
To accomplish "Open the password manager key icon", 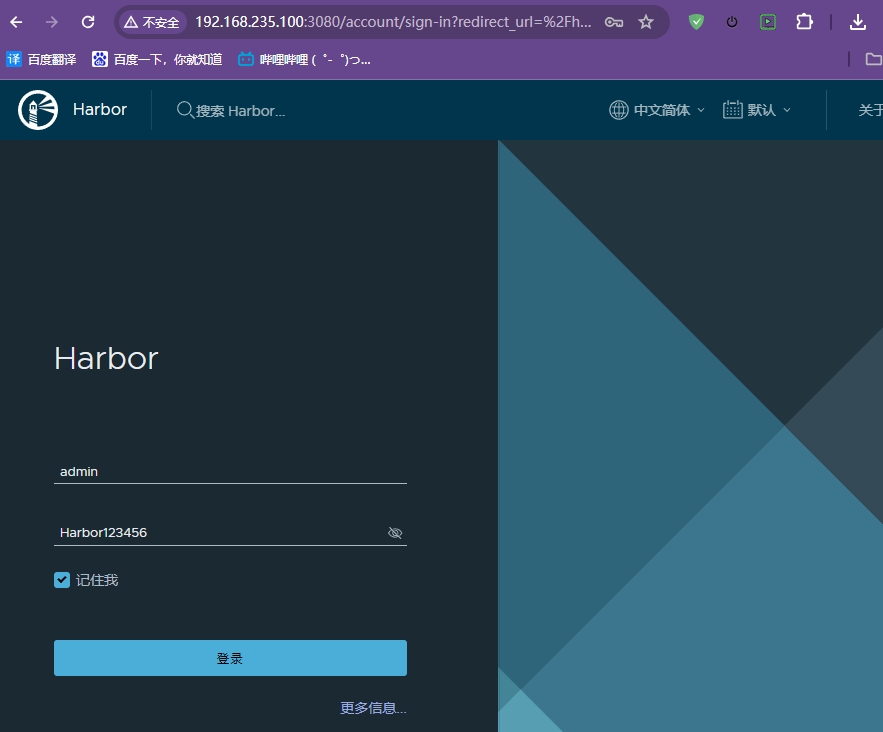I will (x=614, y=22).
